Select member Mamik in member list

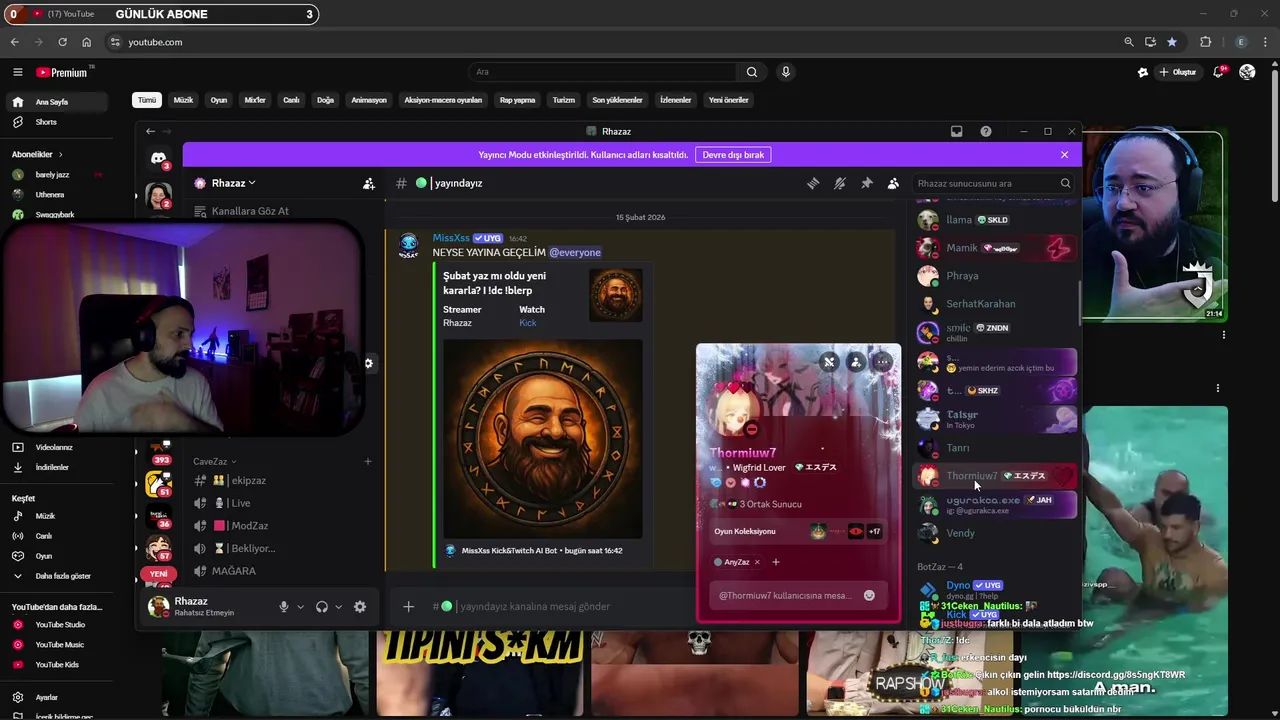pos(996,248)
